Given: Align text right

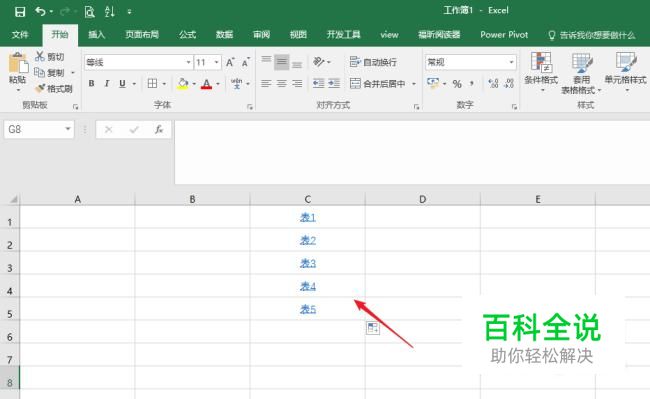Looking at the screenshot, I should tap(297, 84).
